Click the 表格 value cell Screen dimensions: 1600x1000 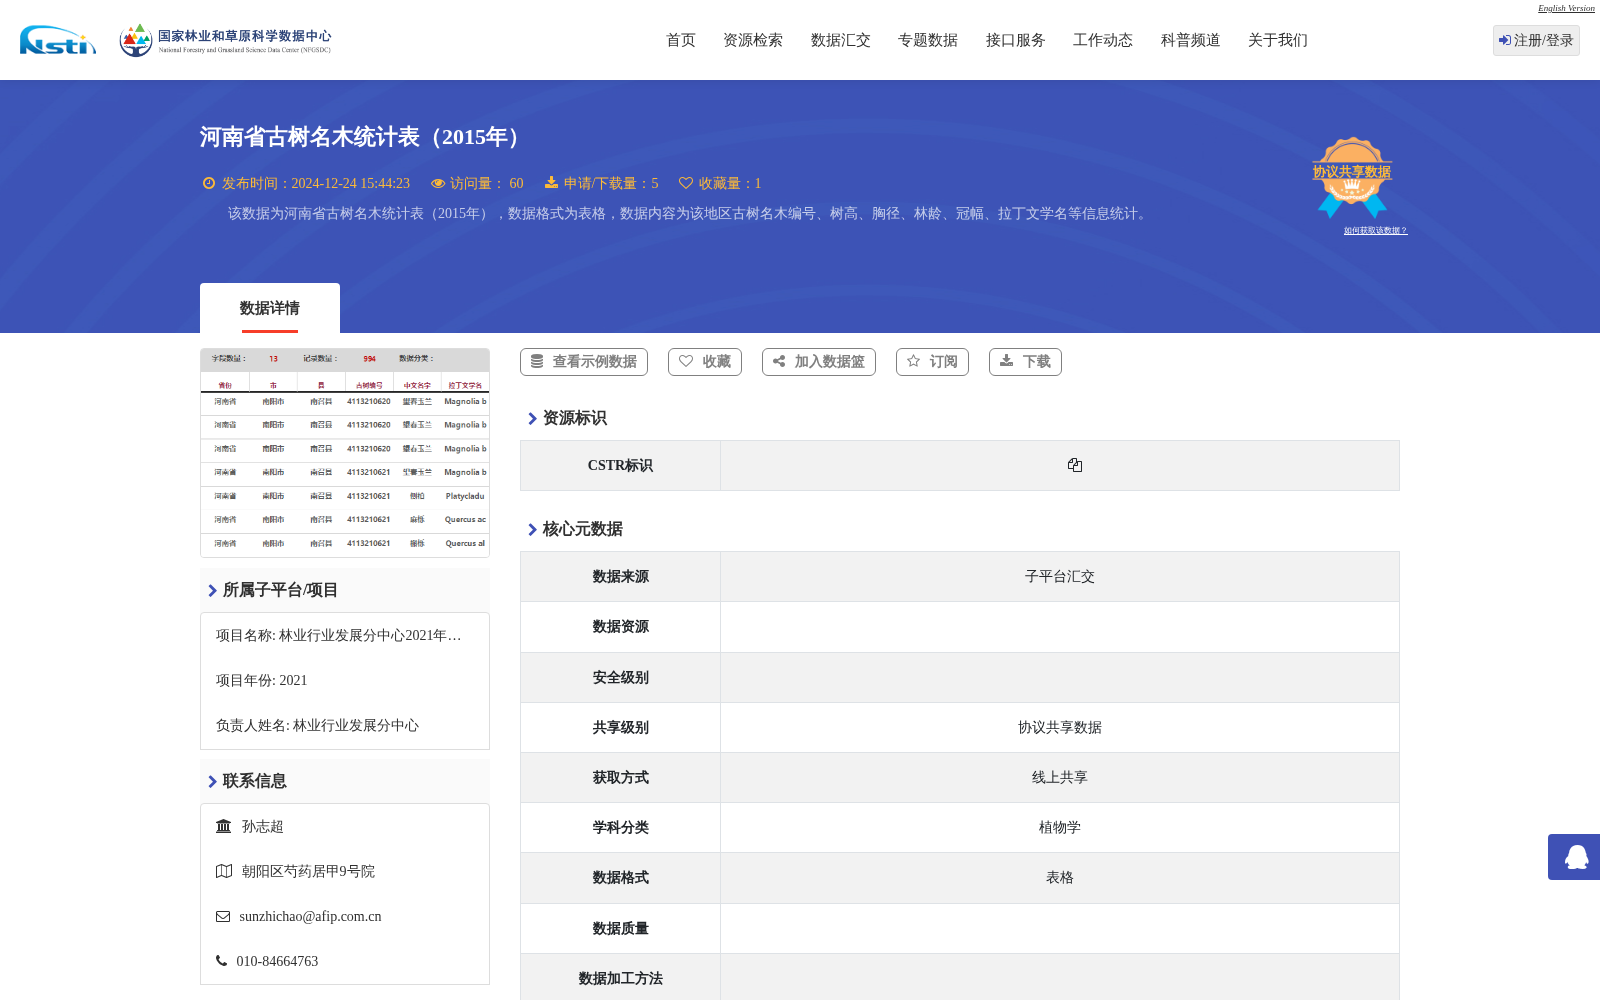click(x=1060, y=877)
